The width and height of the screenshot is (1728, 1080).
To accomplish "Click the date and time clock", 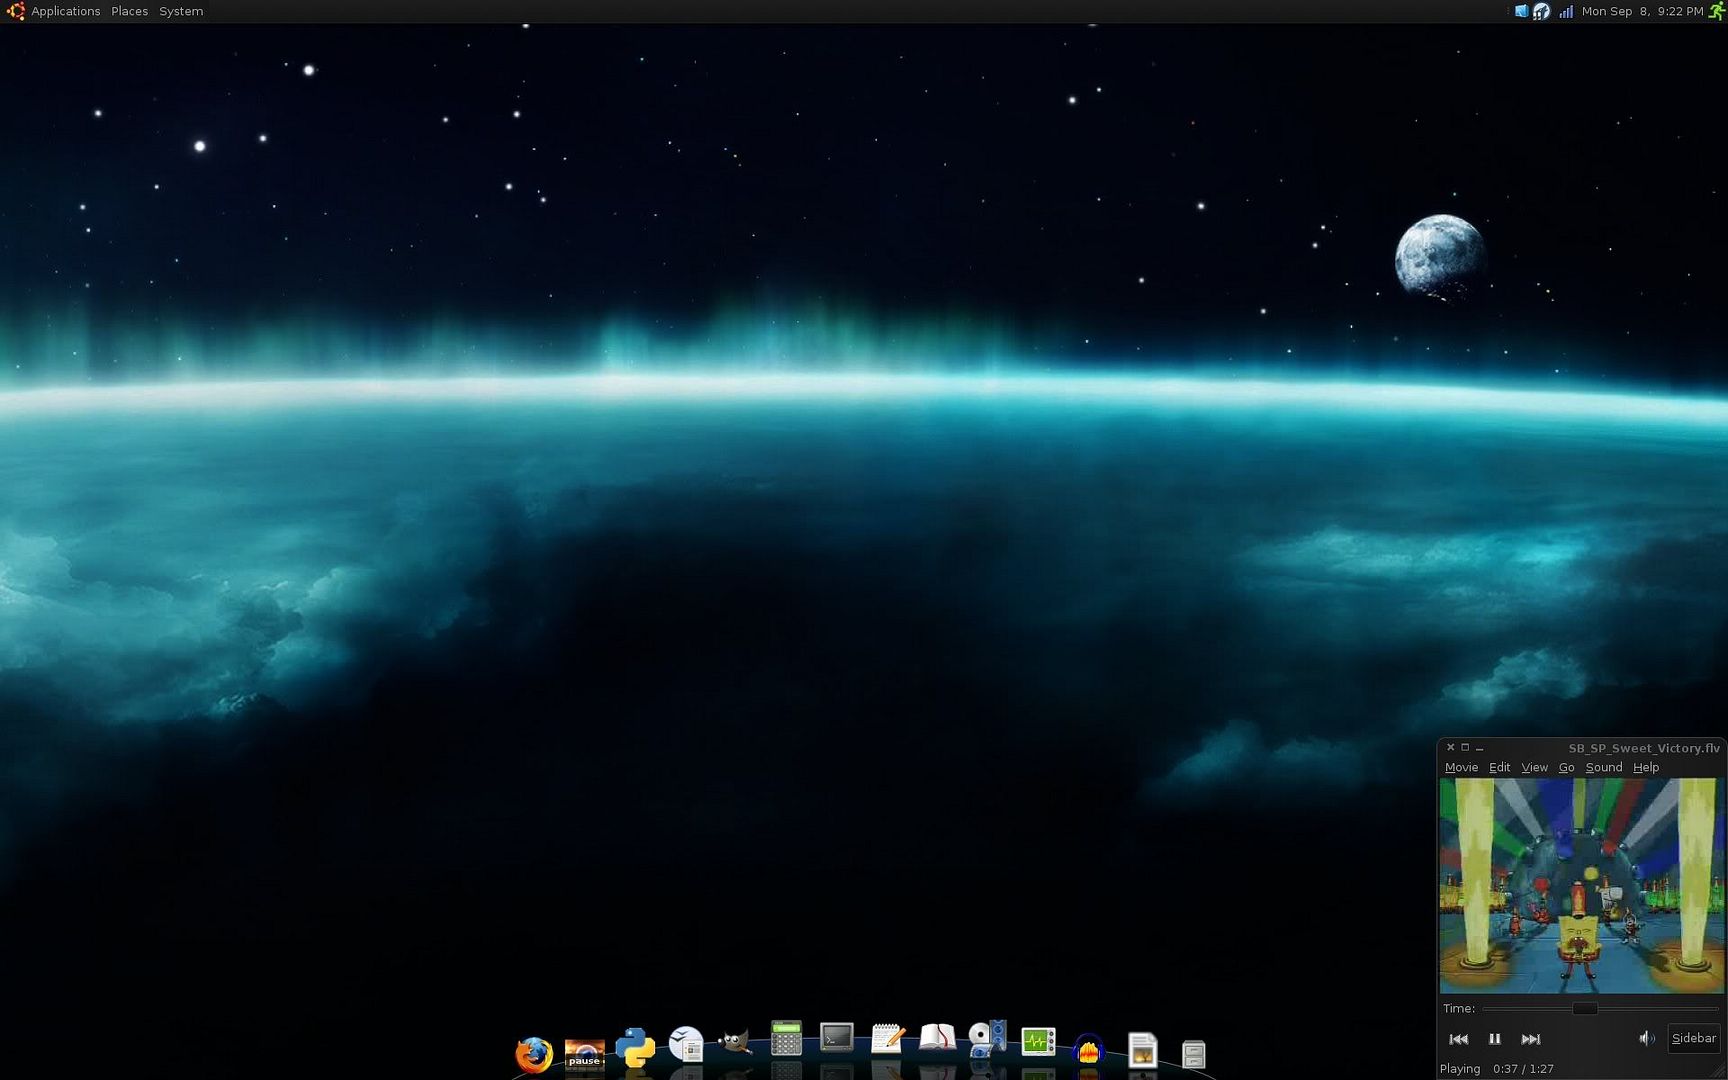I will click(x=1642, y=11).
